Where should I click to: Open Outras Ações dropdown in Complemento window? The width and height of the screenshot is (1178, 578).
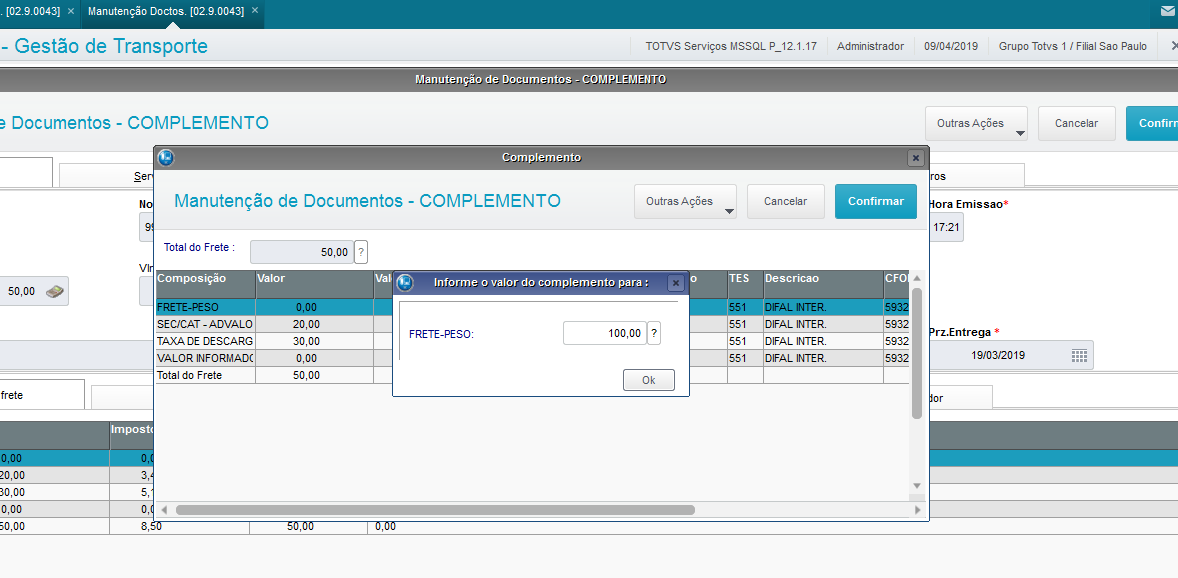point(685,201)
